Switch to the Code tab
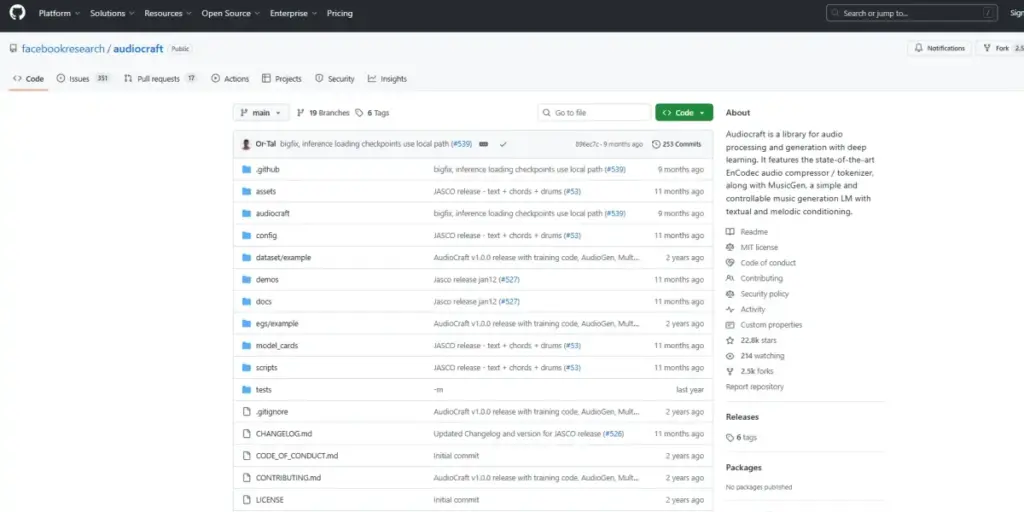Image resolution: width=1024 pixels, height=512 pixels. coord(28,78)
